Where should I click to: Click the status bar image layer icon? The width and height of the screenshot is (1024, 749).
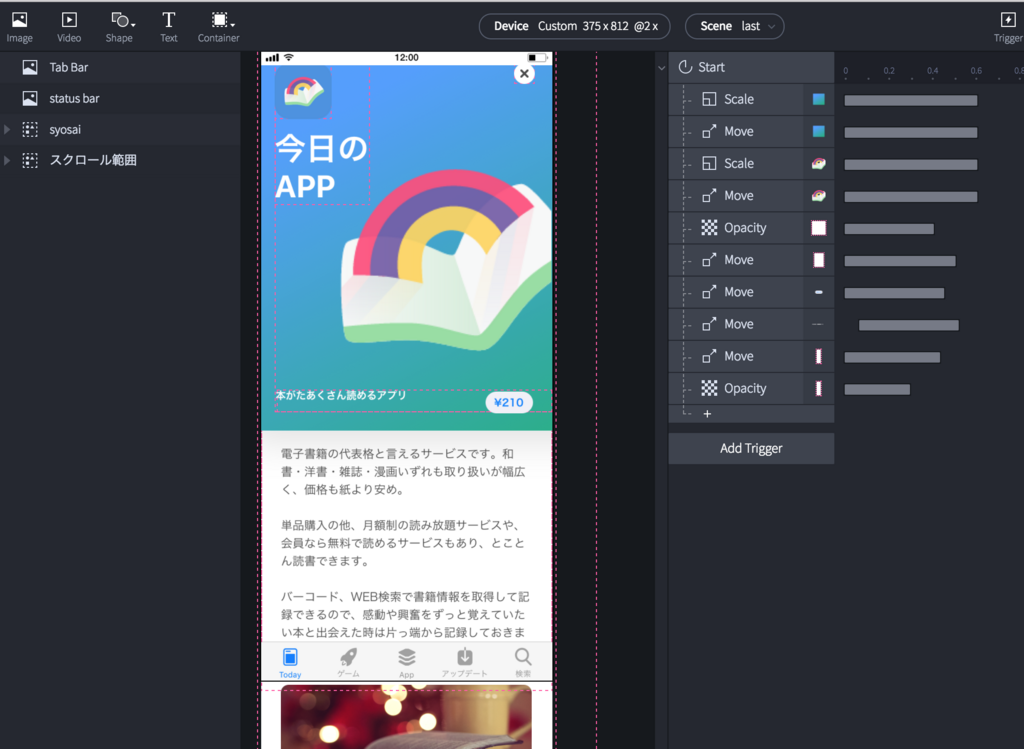pos(30,99)
